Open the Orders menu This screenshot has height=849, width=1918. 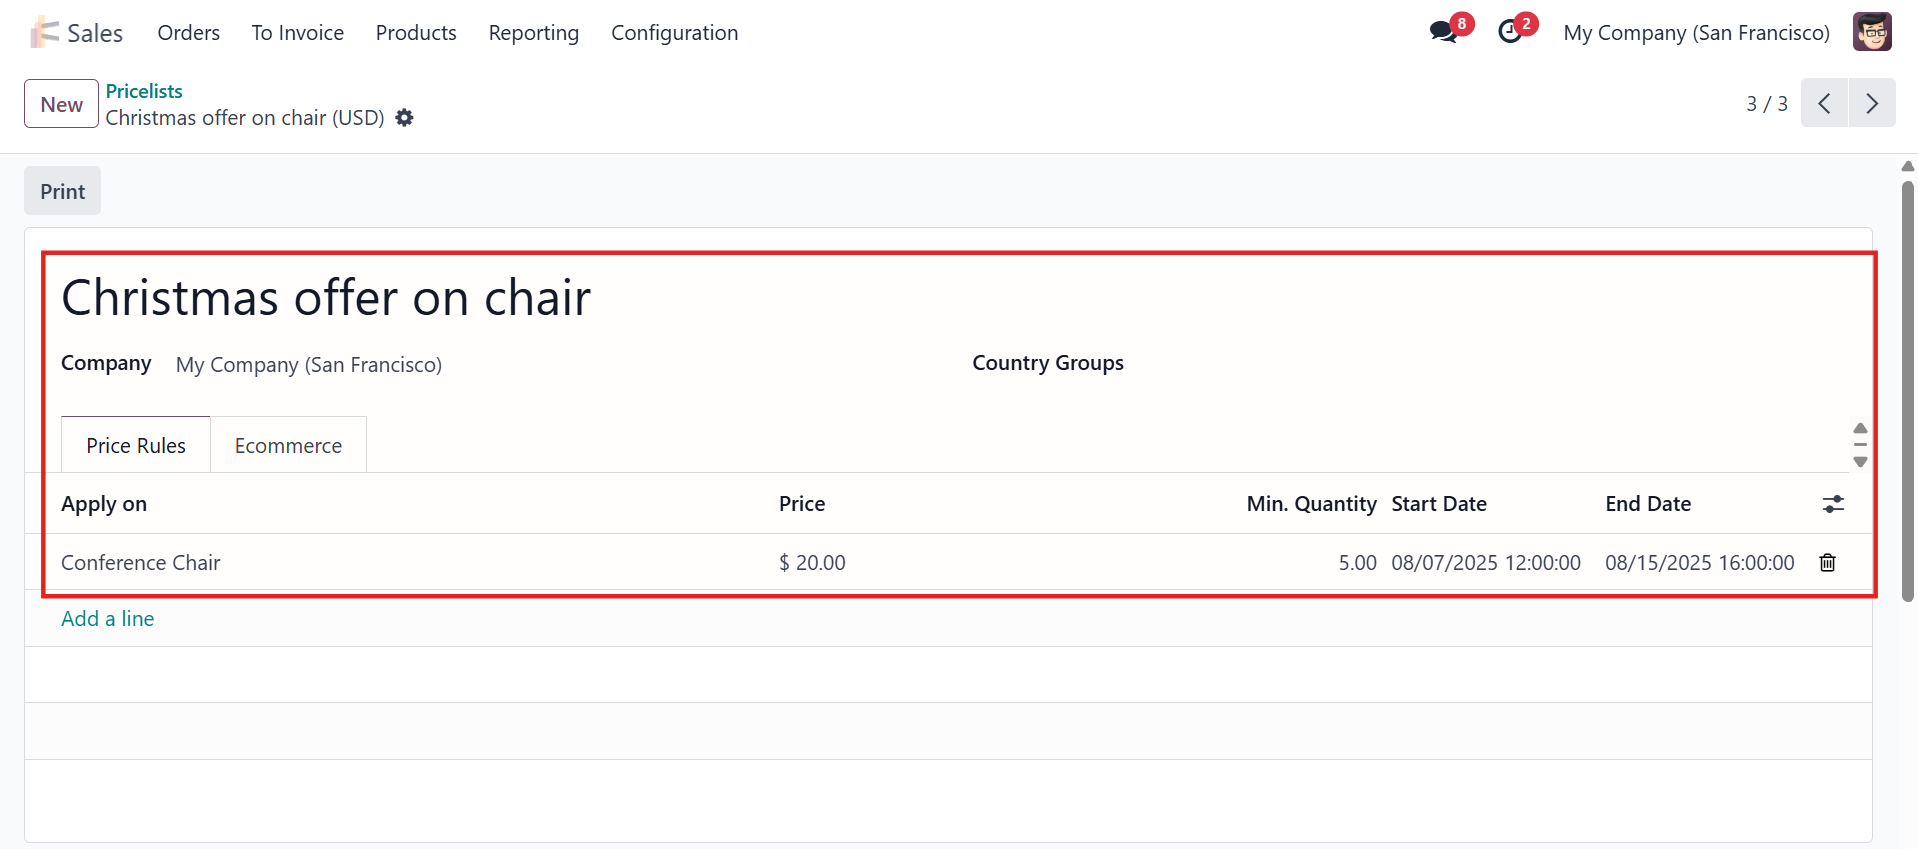click(x=189, y=33)
